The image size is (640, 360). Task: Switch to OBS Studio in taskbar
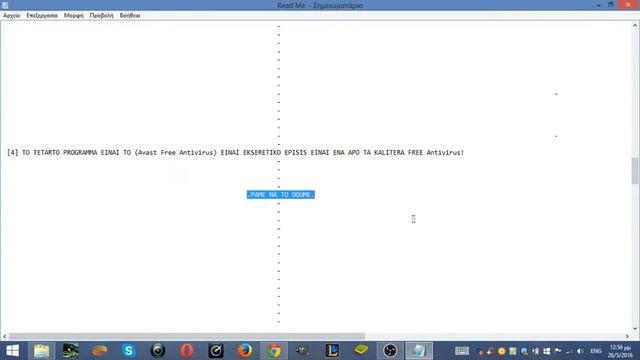[390, 351]
